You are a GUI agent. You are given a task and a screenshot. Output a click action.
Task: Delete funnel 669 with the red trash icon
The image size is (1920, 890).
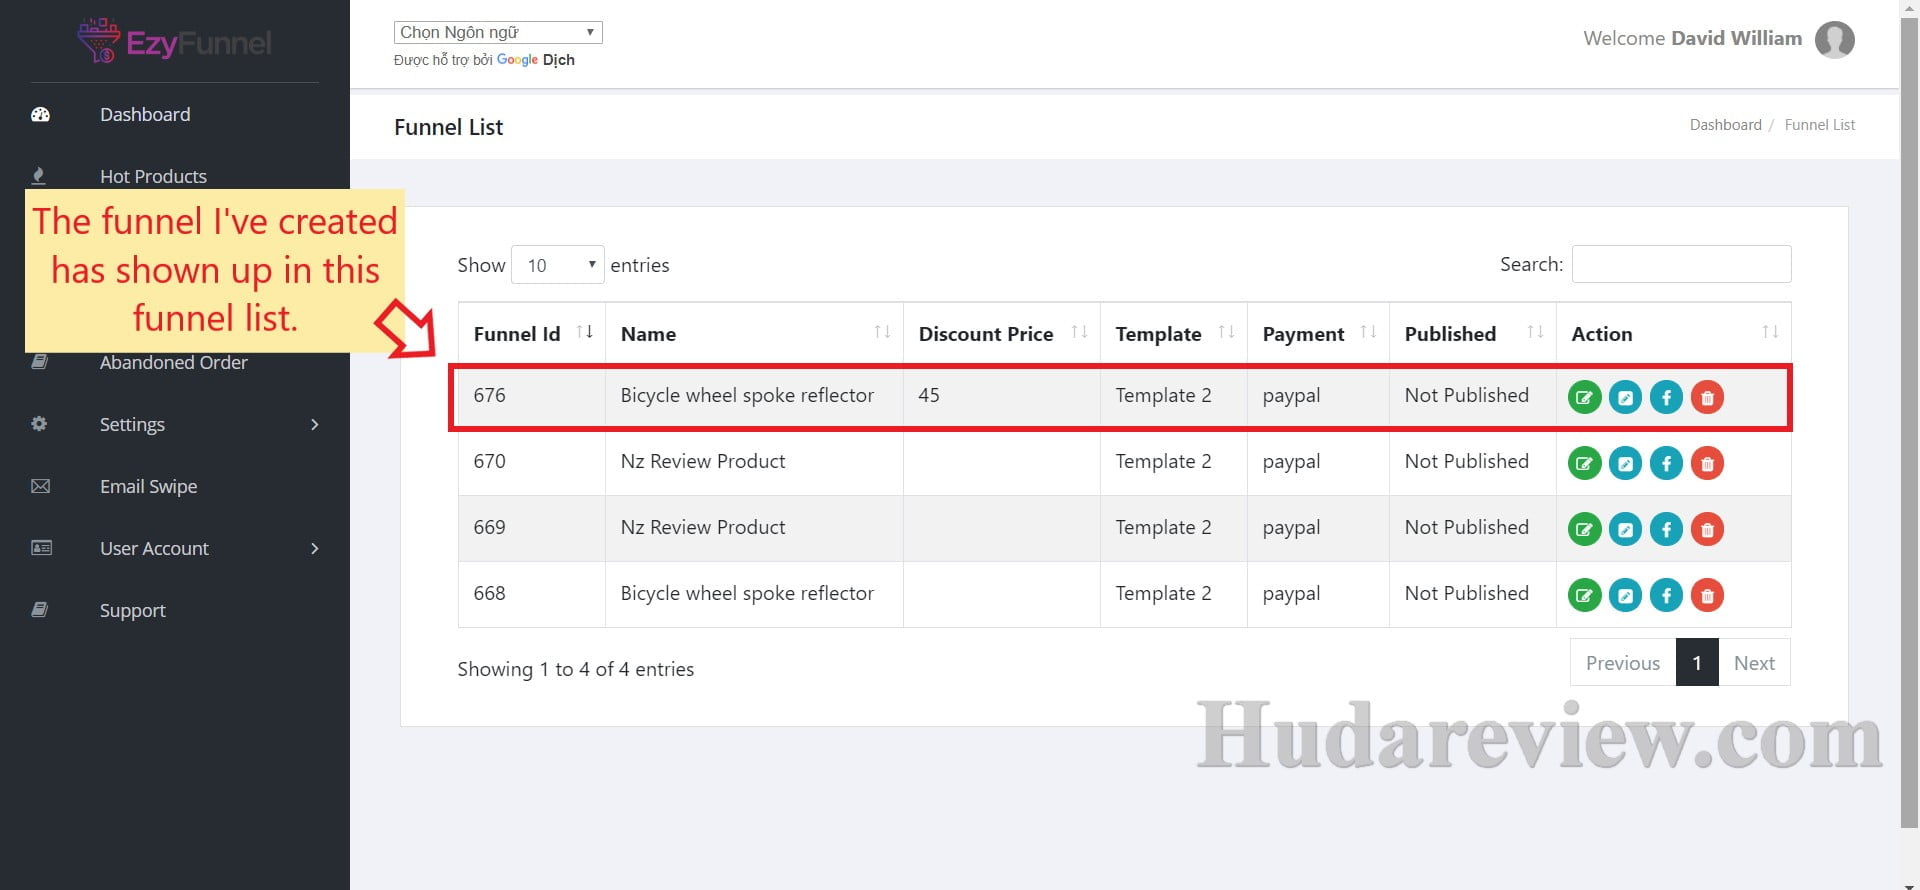pos(1707,529)
